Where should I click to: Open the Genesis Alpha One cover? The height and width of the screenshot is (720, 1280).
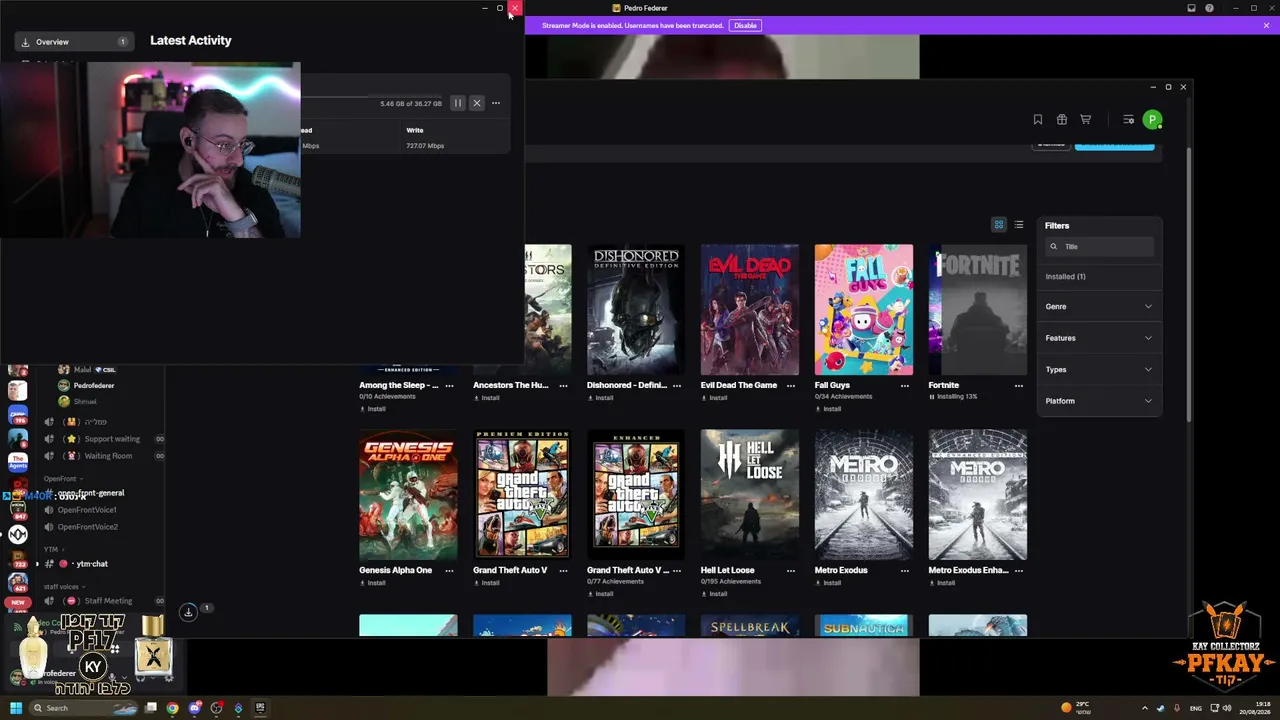click(x=408, y=495)
